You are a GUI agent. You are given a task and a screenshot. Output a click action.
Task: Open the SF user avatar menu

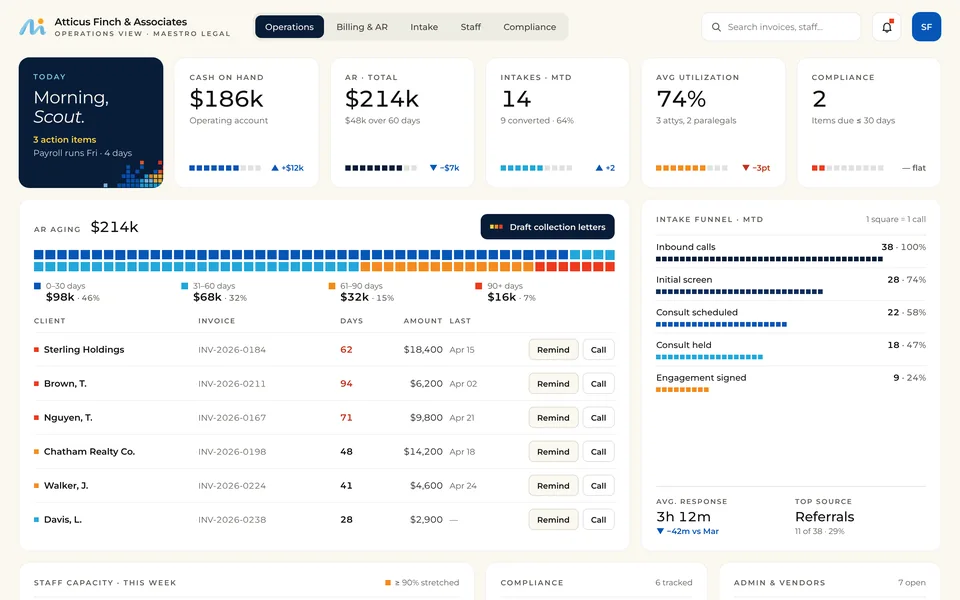pos(926,27)
